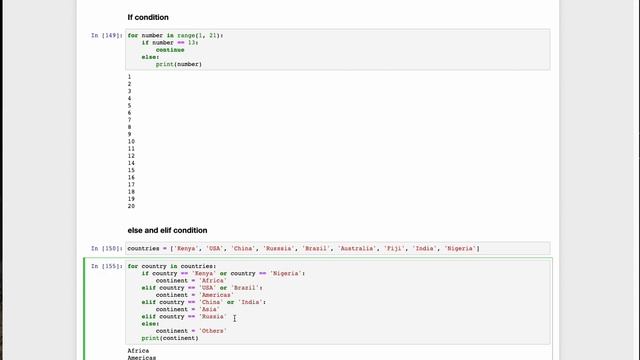
Task: Click the 'for country in countries:' line
Action: coord(172,266)
